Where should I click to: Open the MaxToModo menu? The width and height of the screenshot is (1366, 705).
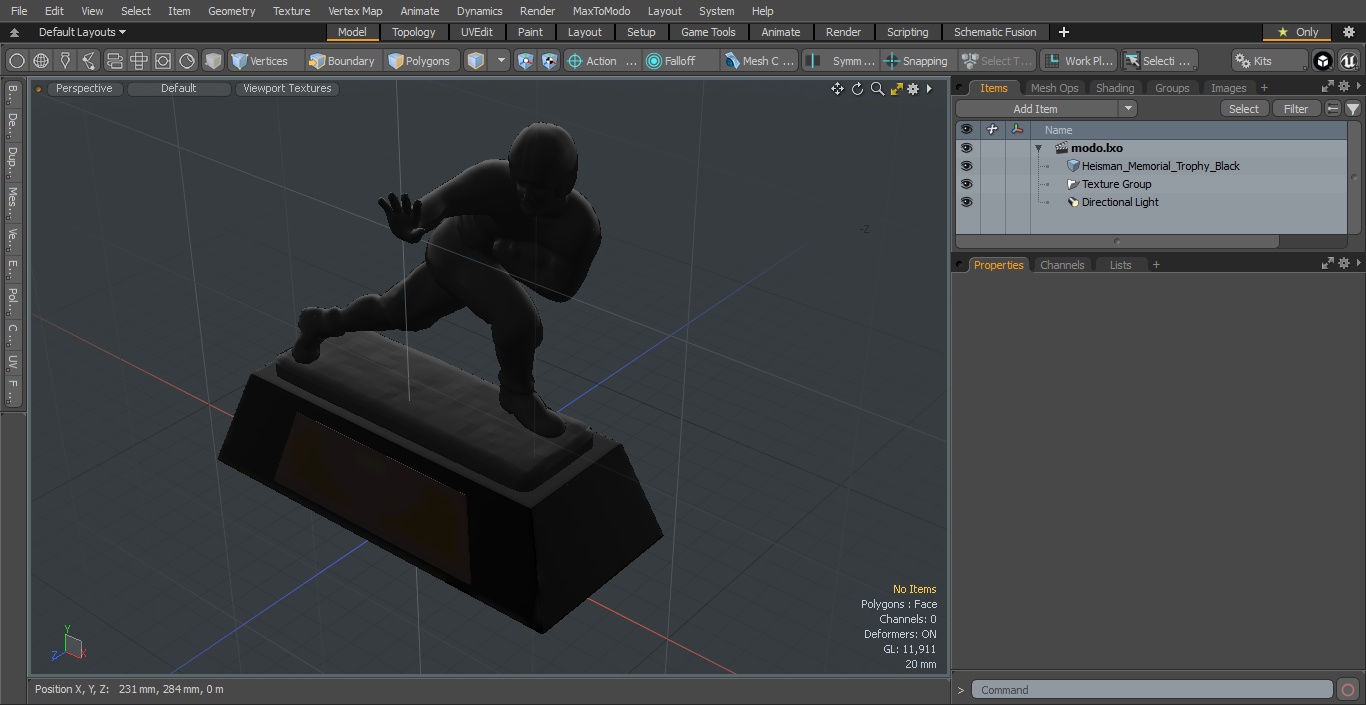click(x=601, y=11)
